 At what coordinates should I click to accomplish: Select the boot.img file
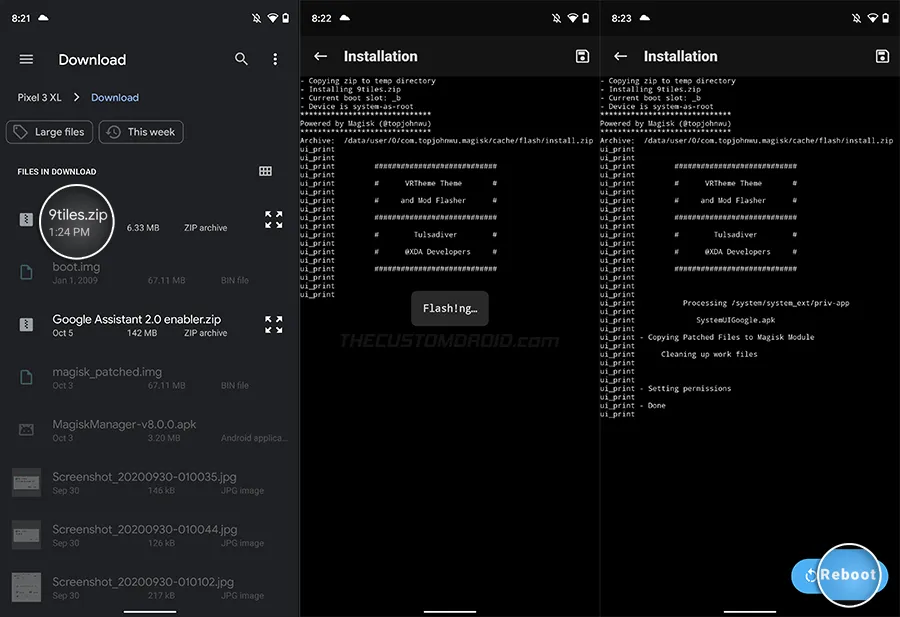point(25,272)
